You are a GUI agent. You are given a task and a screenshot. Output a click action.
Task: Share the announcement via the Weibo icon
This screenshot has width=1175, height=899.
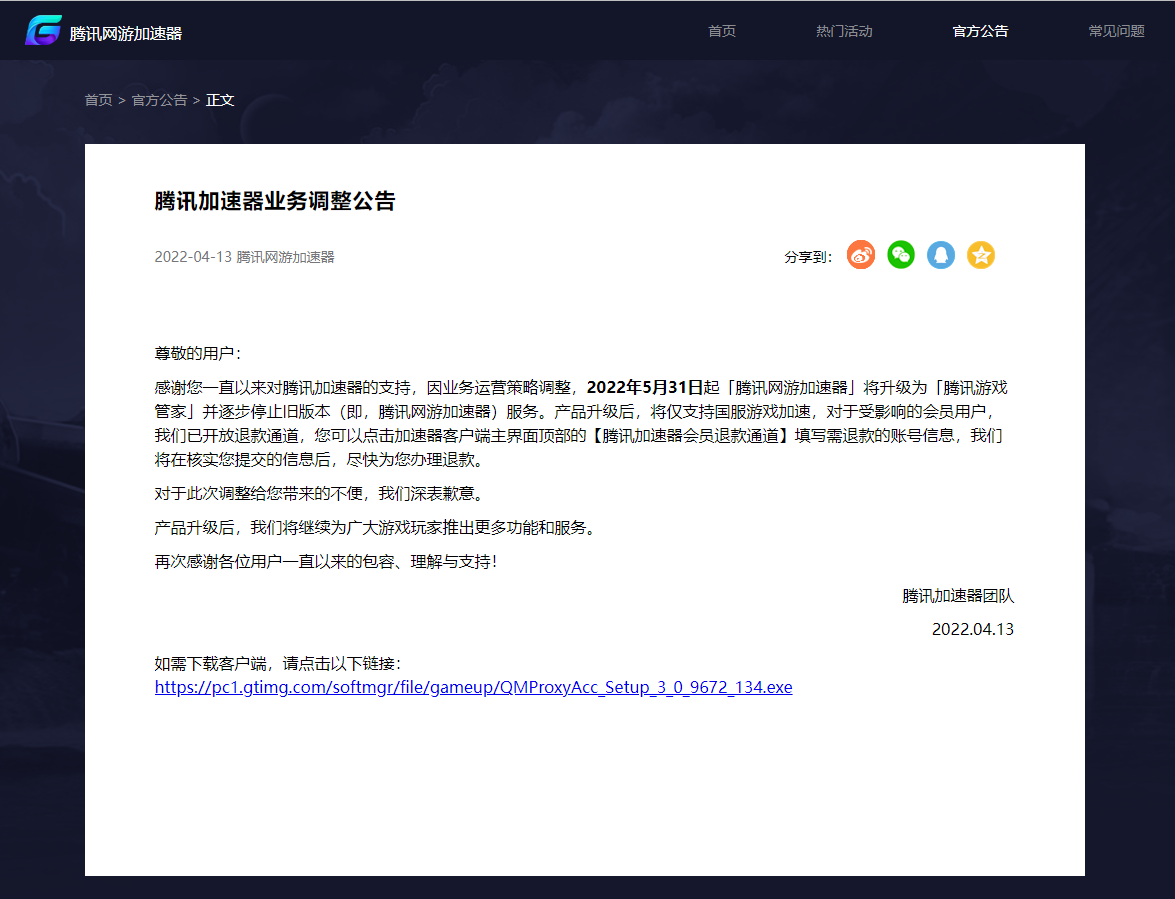click(x=860, y=255)
